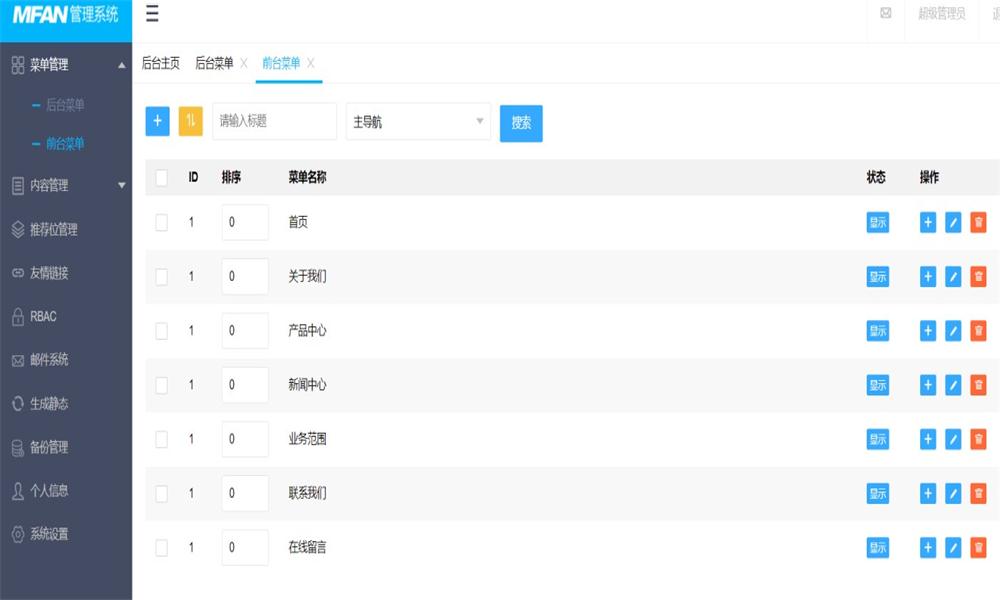Edit the 新闻中心 menu row
This screenshot has height=600, width=1000.
953,385
